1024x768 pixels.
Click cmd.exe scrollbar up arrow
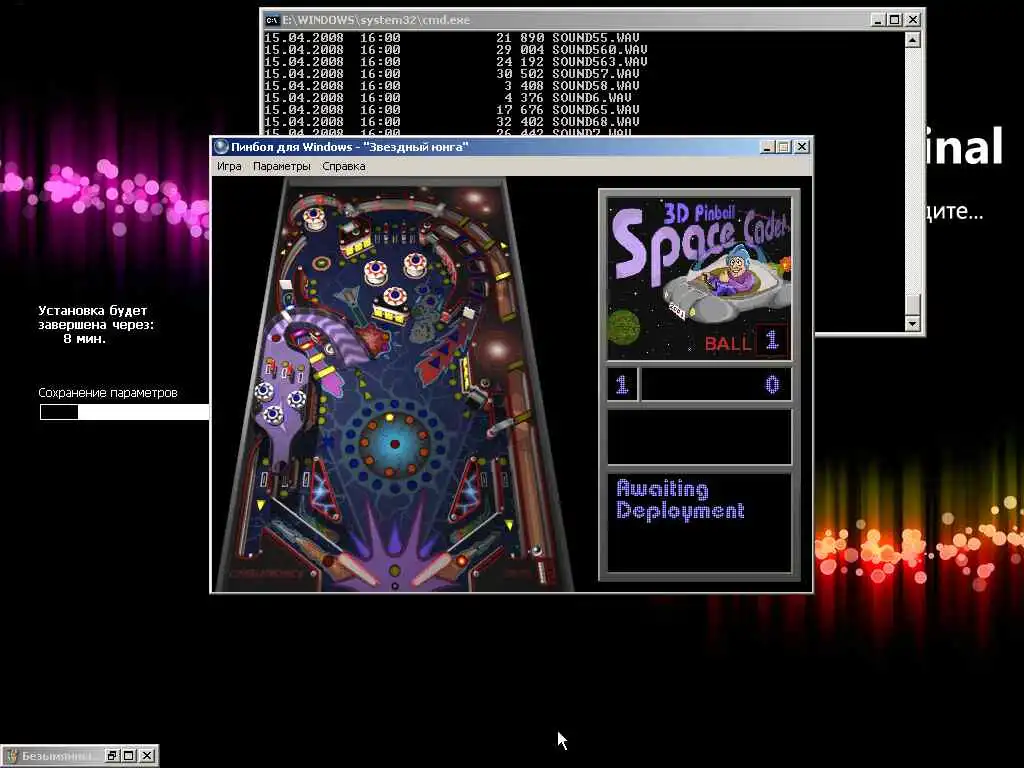click(912, 40)
